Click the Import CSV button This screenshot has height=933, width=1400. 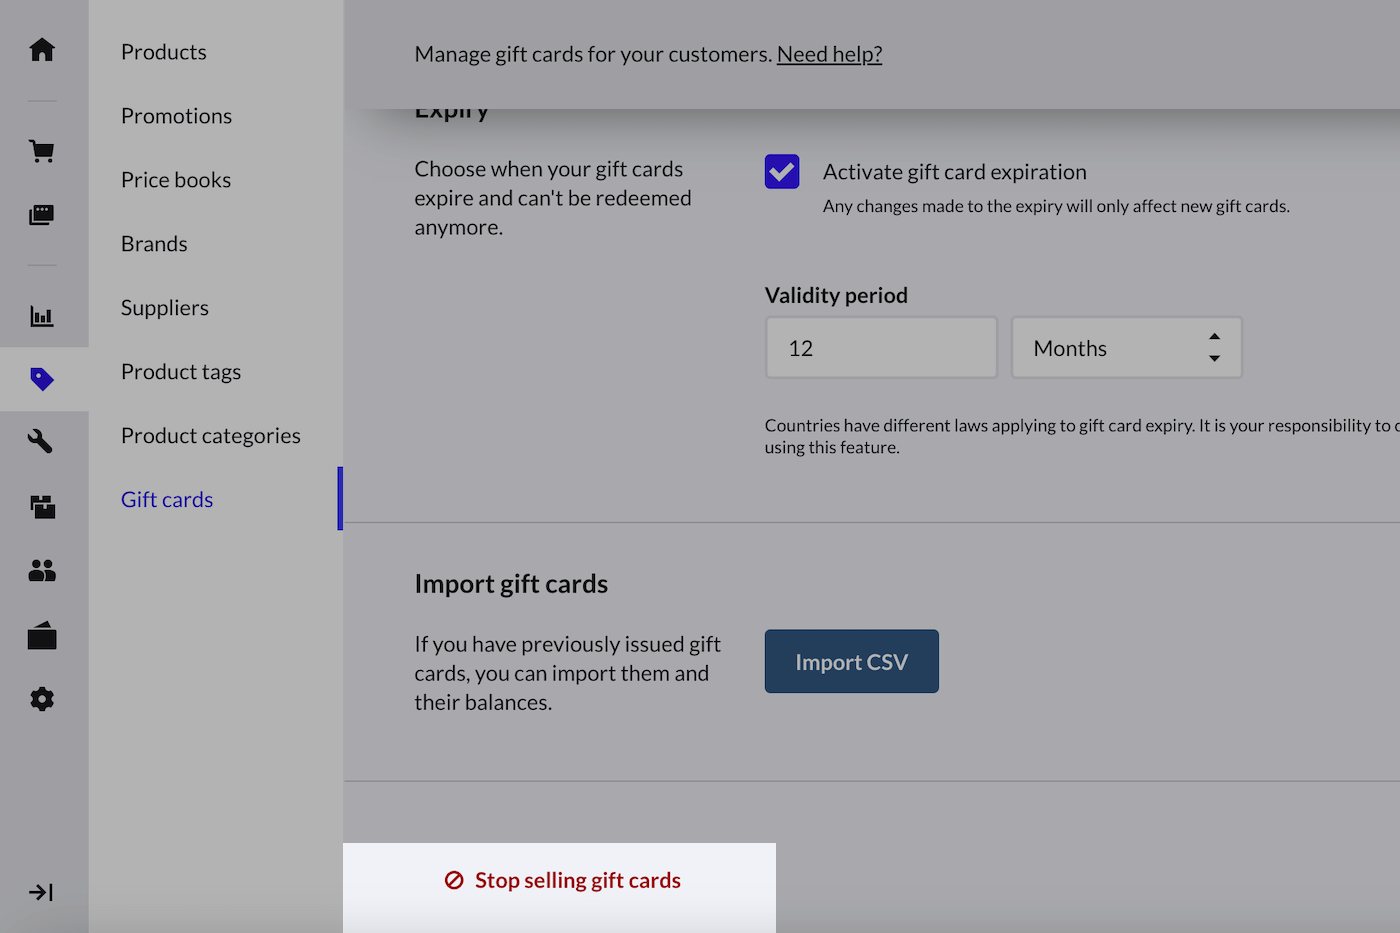[851, 662]
